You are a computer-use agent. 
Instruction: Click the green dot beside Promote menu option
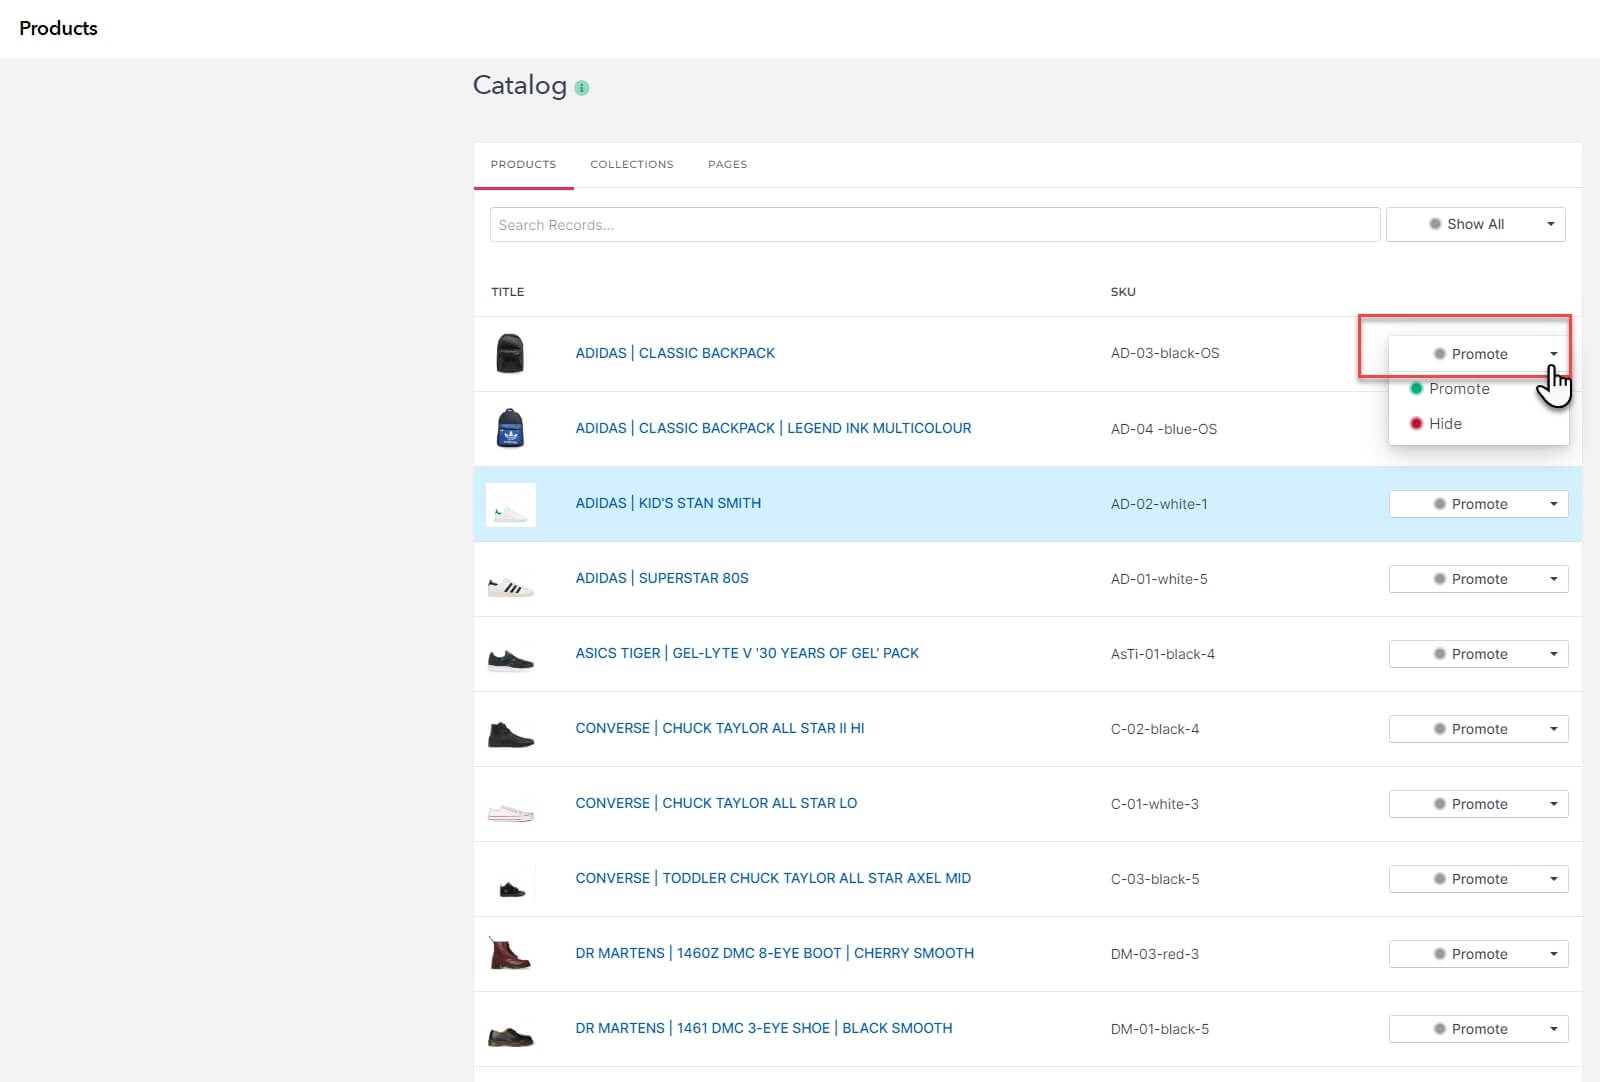[1415, 388]
